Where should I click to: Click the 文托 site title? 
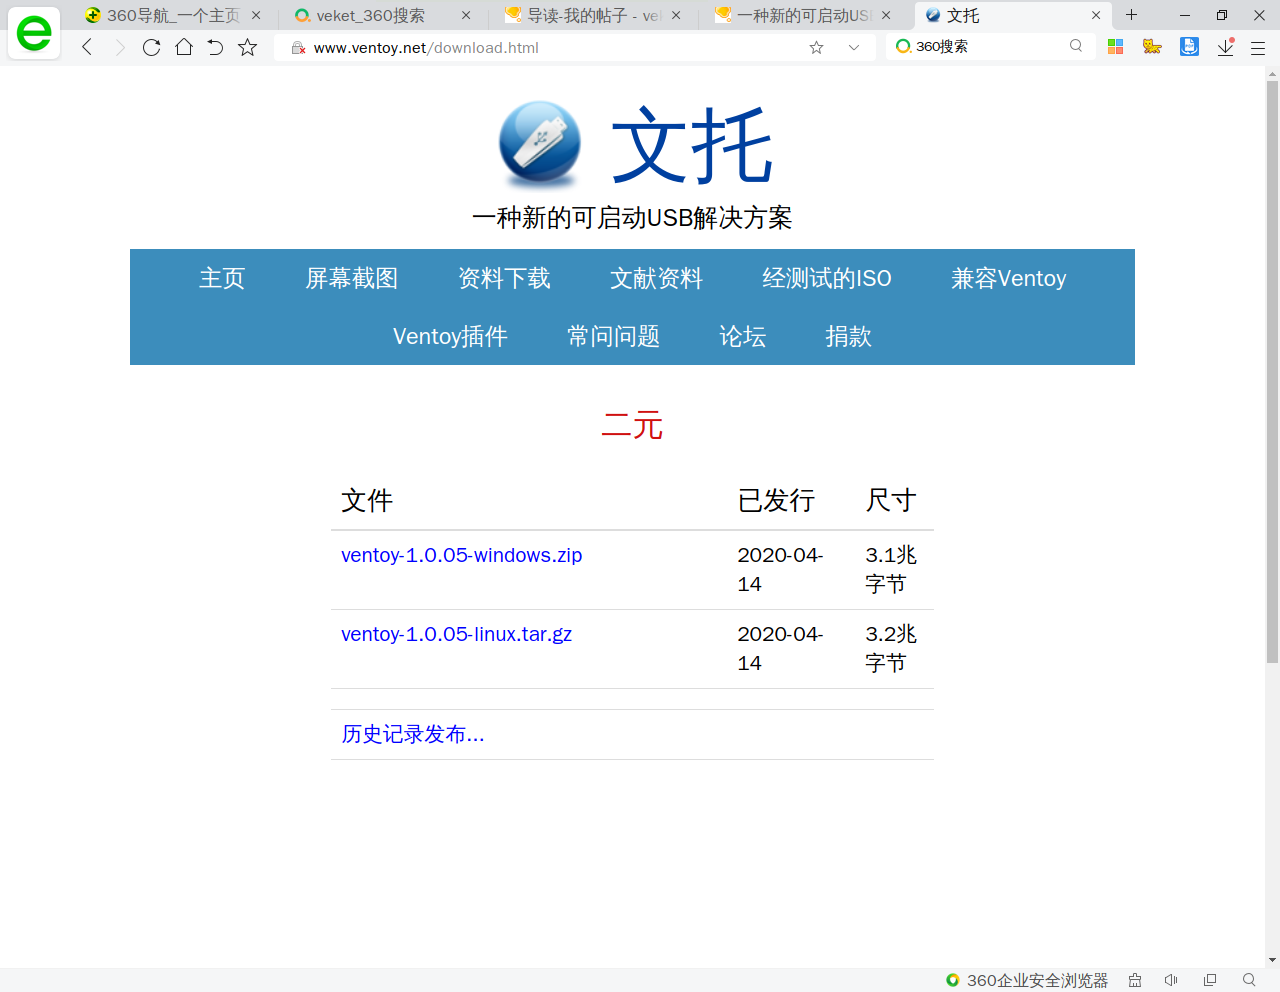tap(692, 146)
